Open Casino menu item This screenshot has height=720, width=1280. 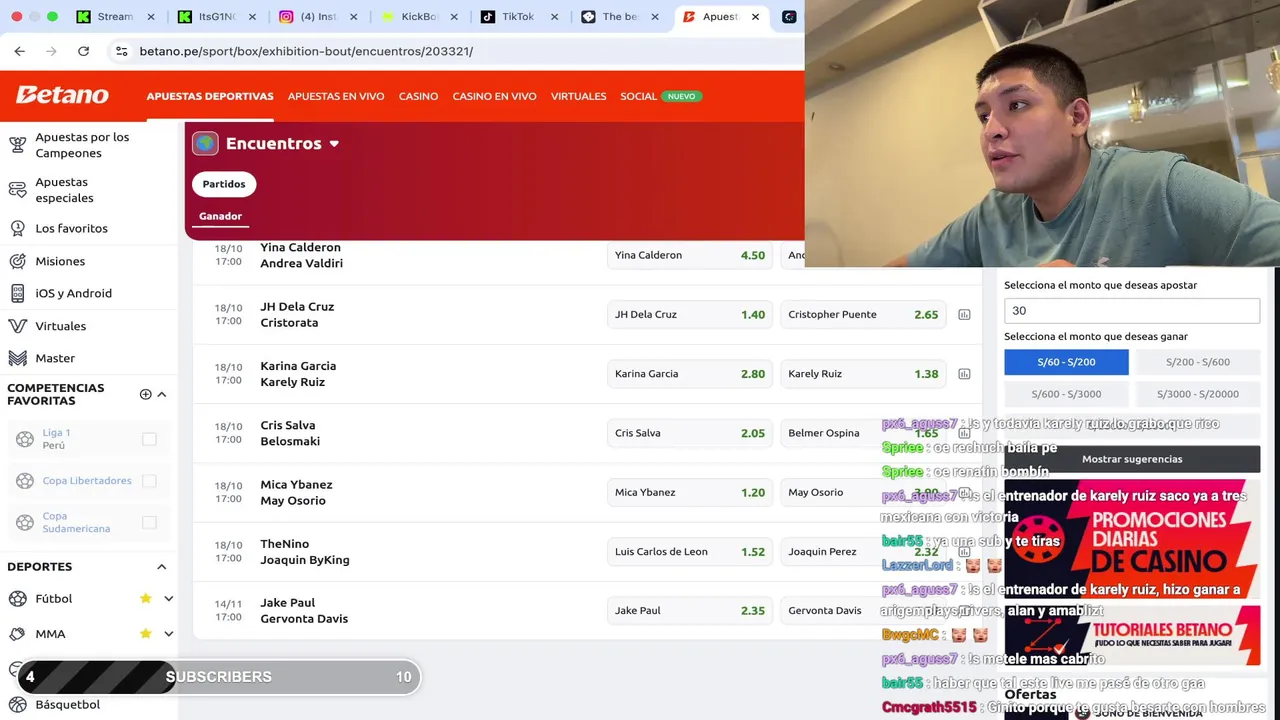pos(418,96)
